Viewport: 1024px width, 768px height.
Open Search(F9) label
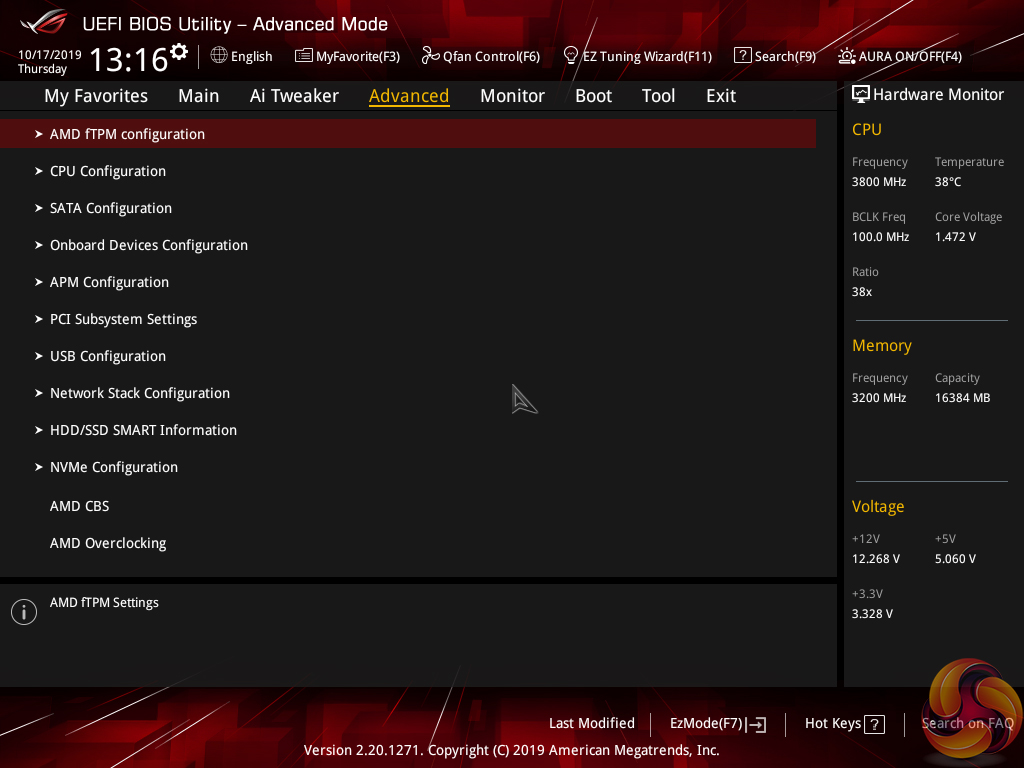pos(785,57)
